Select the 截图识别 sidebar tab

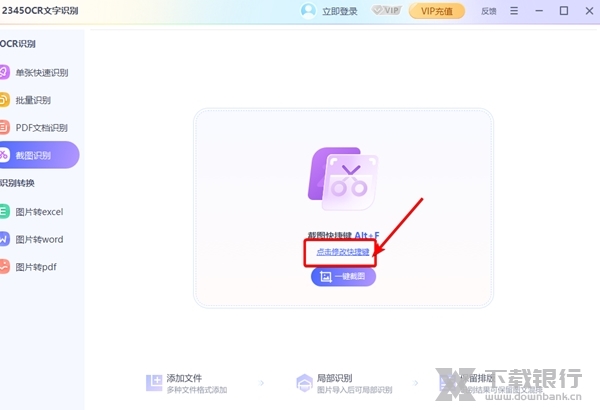[39, 155]
